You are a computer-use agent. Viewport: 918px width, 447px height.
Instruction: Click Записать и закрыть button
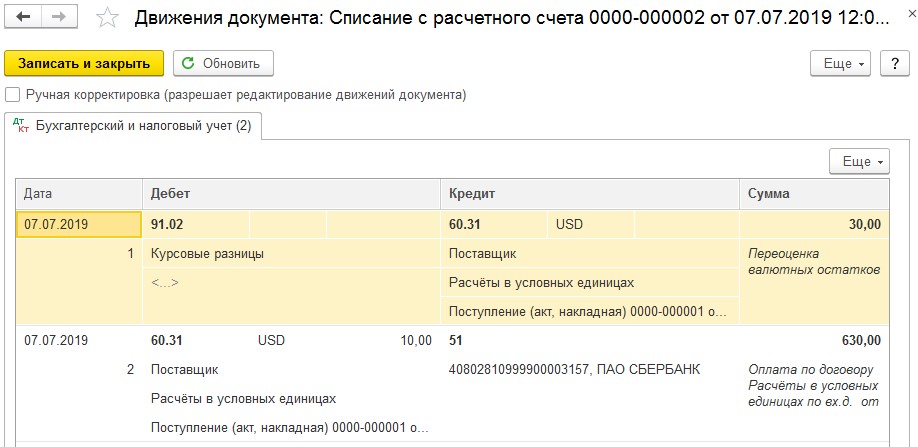[84, 63]
